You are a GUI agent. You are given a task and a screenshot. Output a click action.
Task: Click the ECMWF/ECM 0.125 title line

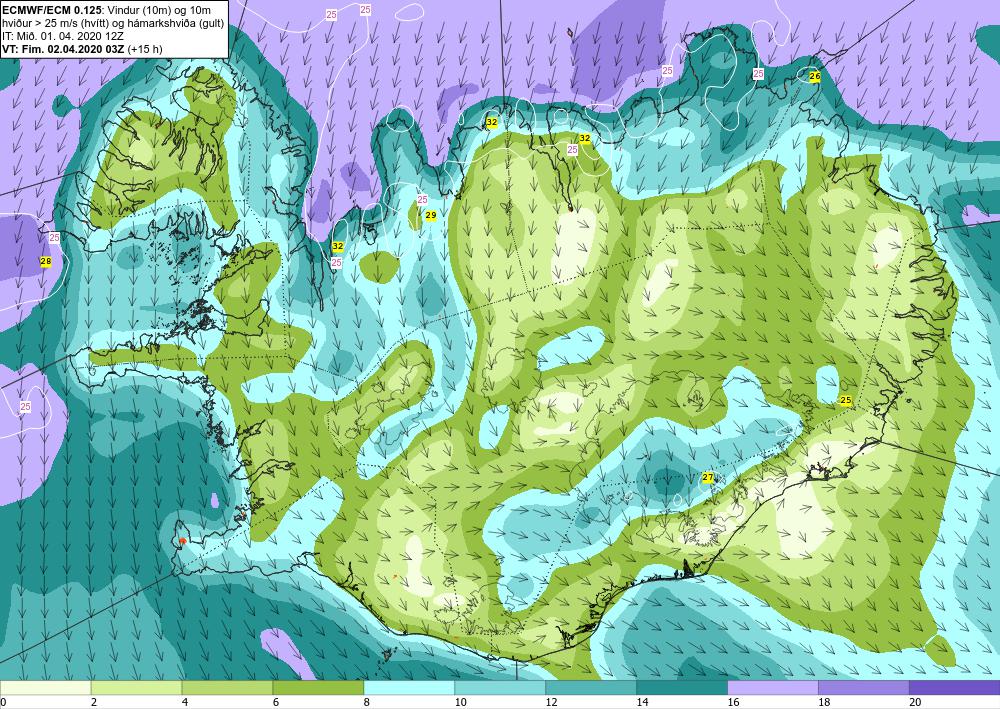(x=107, y=10)
